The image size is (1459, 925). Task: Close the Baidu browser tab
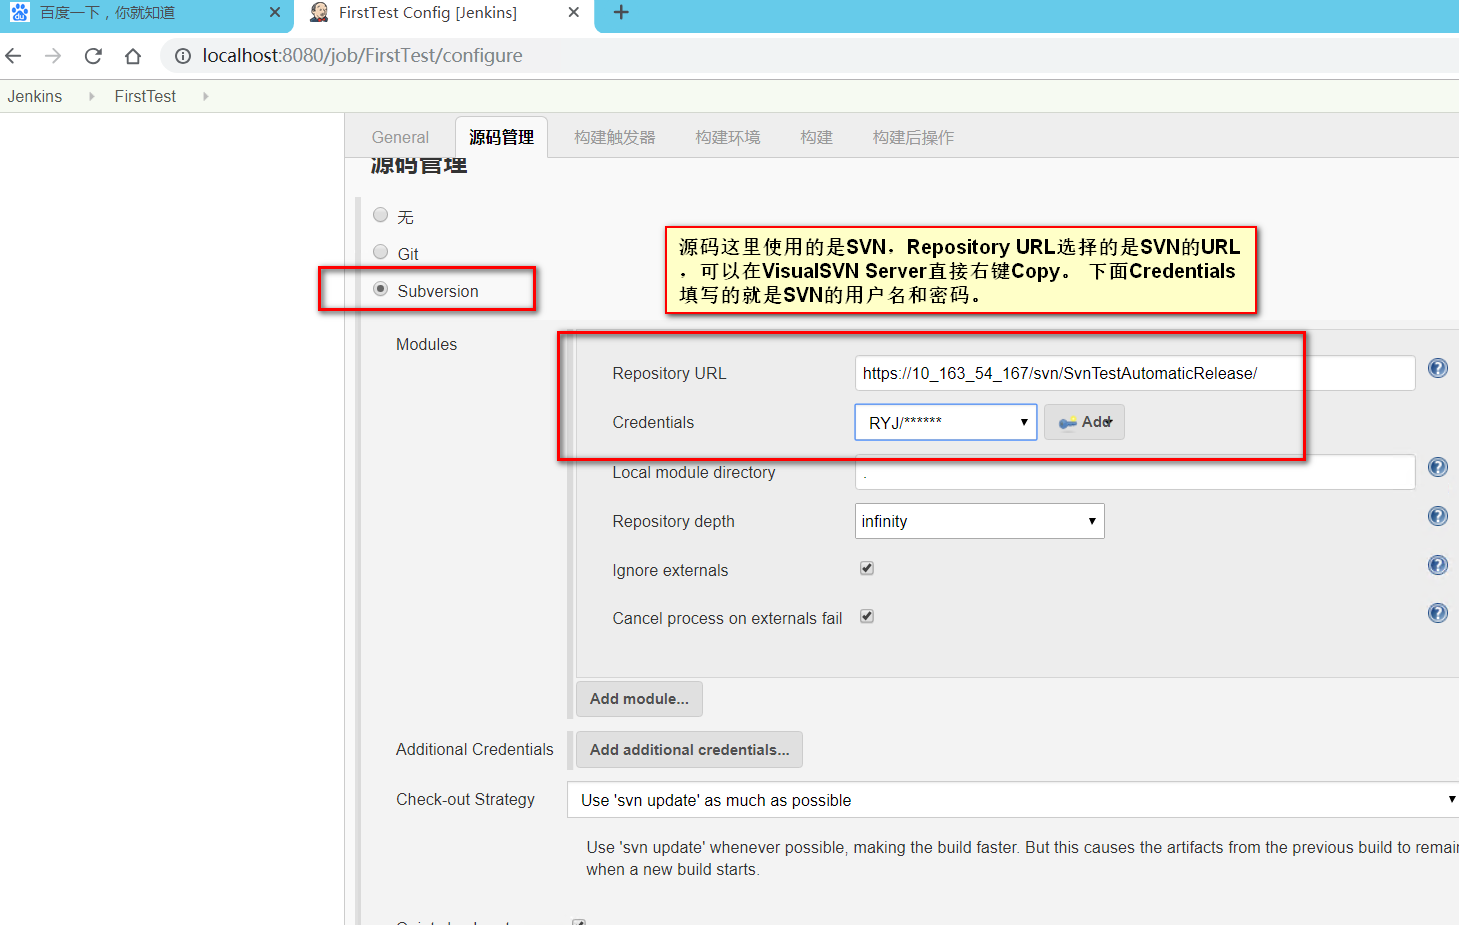tap(275, 13)
